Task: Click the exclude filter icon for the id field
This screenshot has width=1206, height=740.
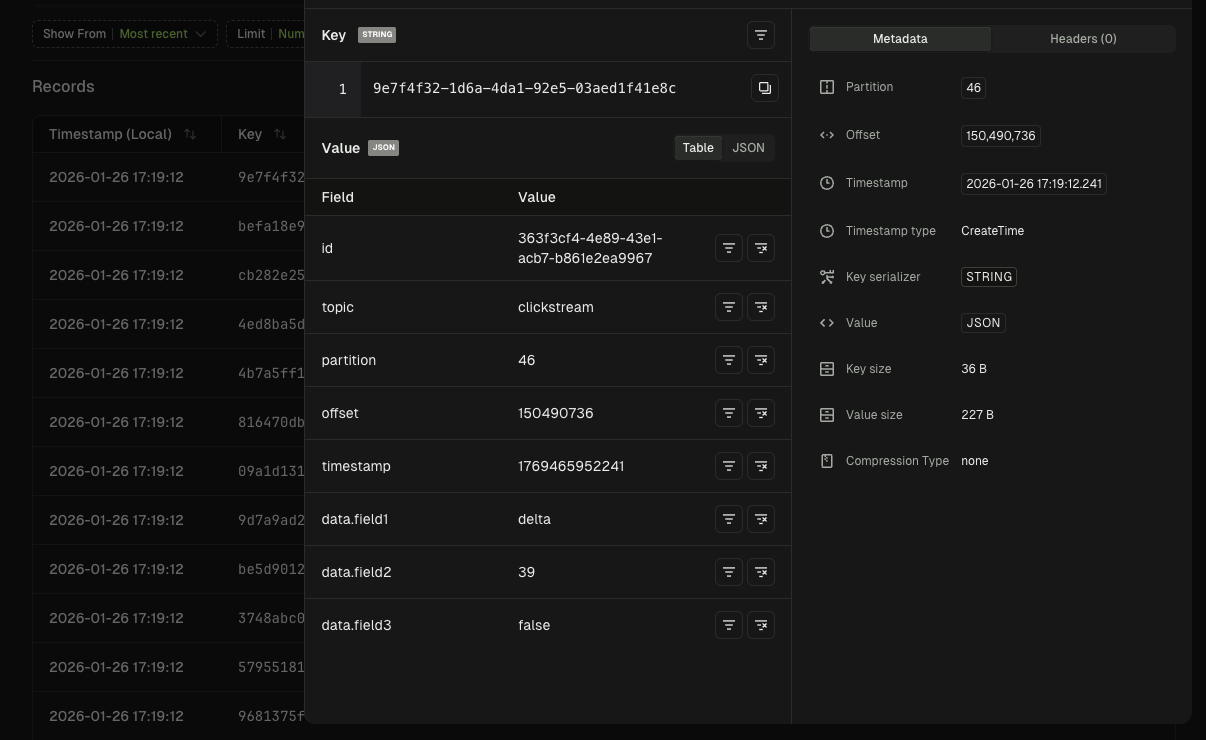Action: click(x=761, y=248)
